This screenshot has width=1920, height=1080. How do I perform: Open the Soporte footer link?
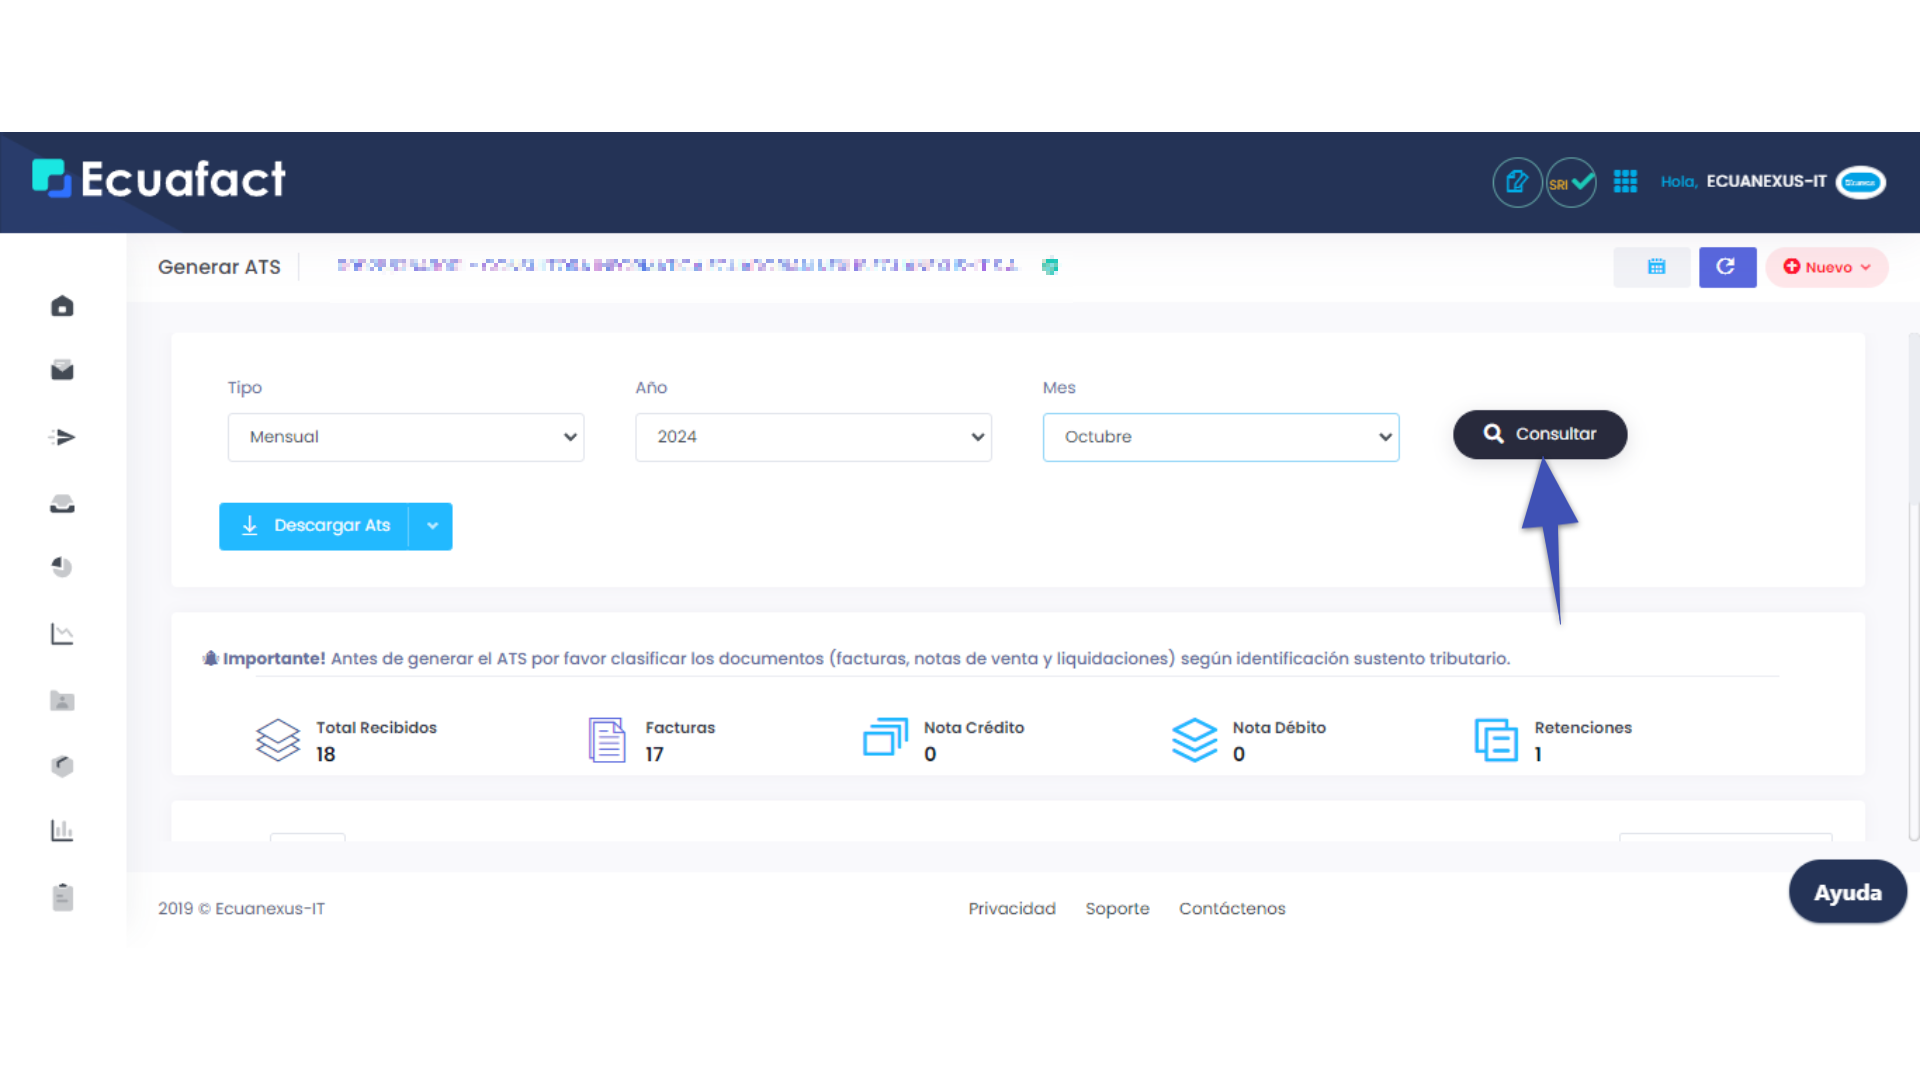pos(1117,908)
